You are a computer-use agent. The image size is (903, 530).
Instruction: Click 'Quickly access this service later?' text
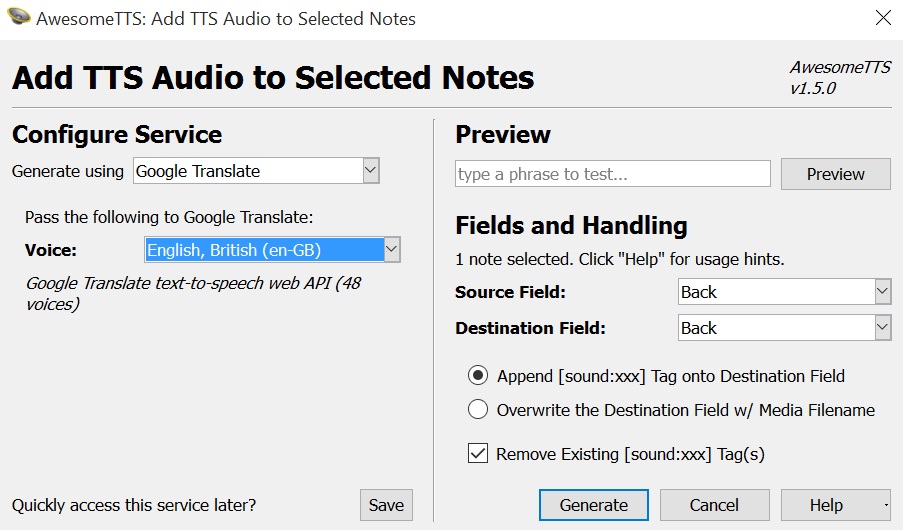pyautogui.click(x=134, y=505)
